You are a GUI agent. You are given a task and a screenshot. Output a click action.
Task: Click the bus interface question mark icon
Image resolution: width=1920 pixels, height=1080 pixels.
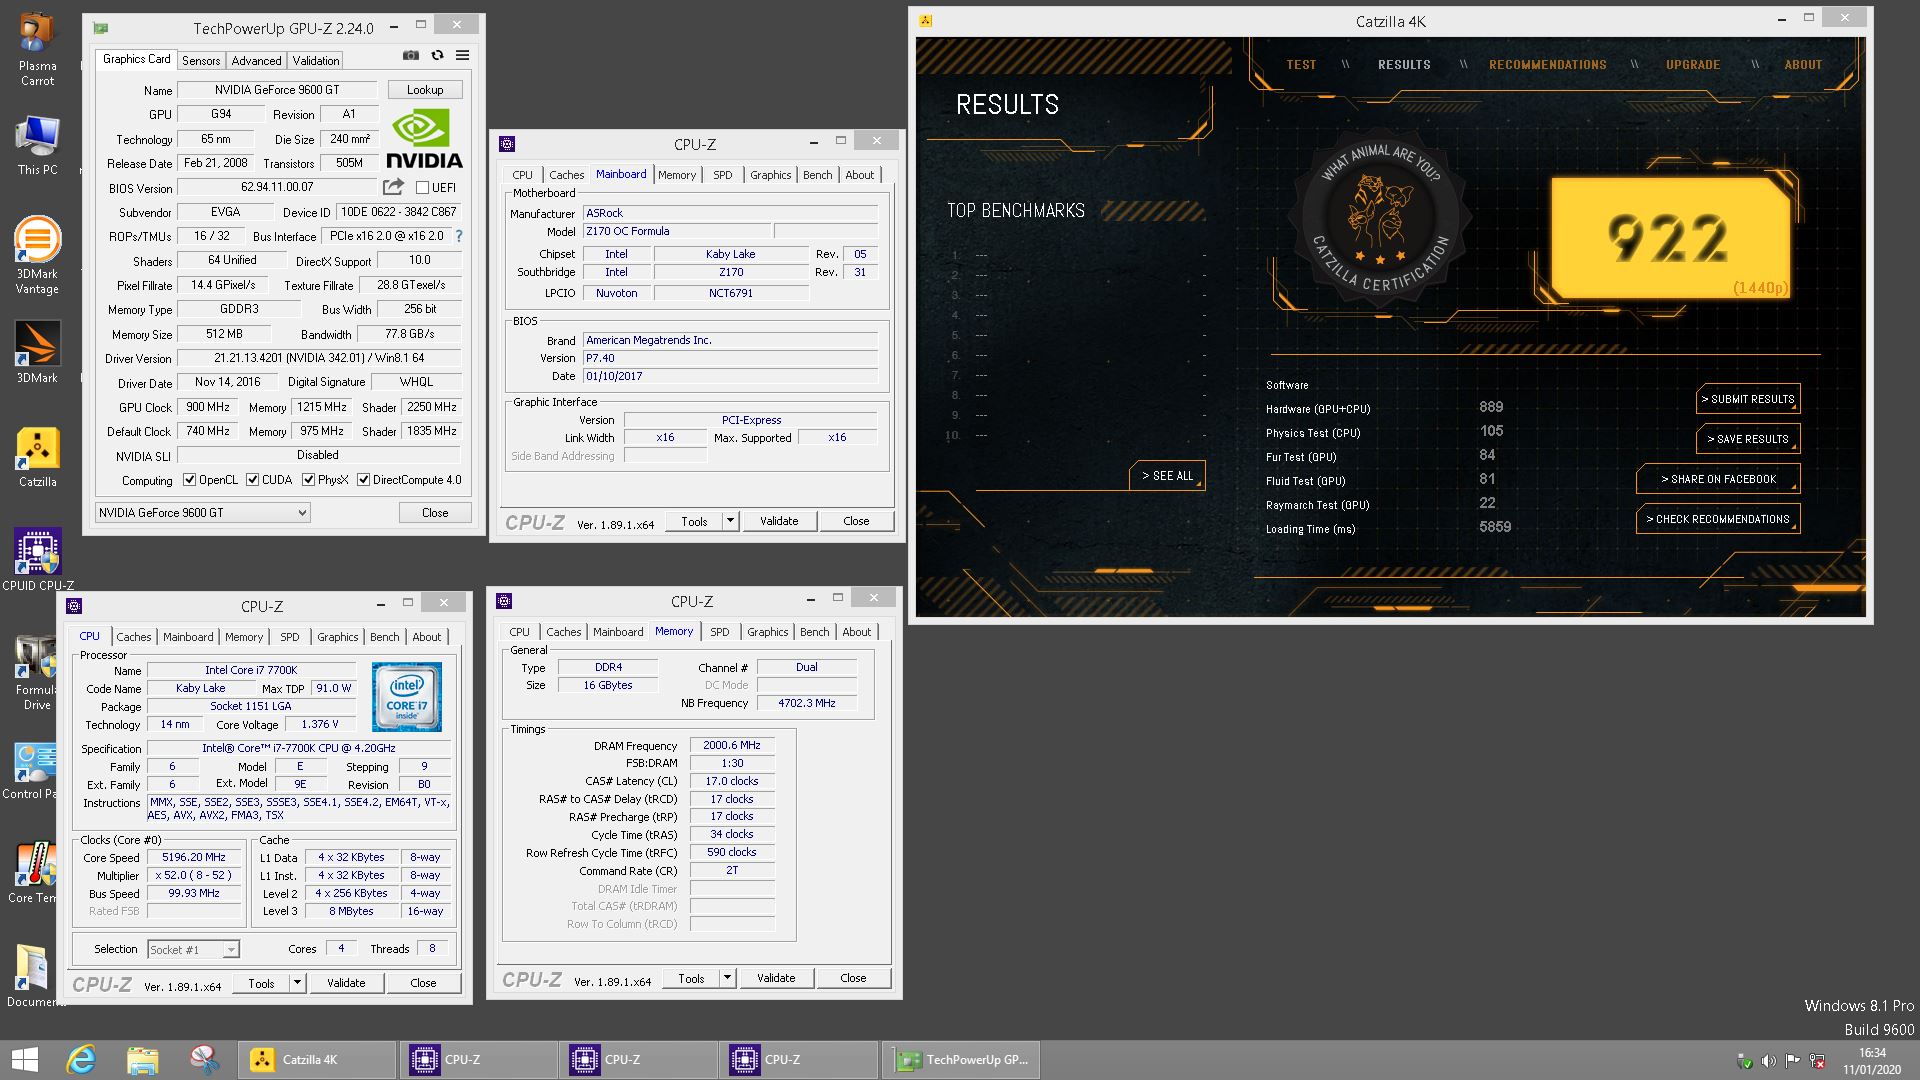pos(459,236)
